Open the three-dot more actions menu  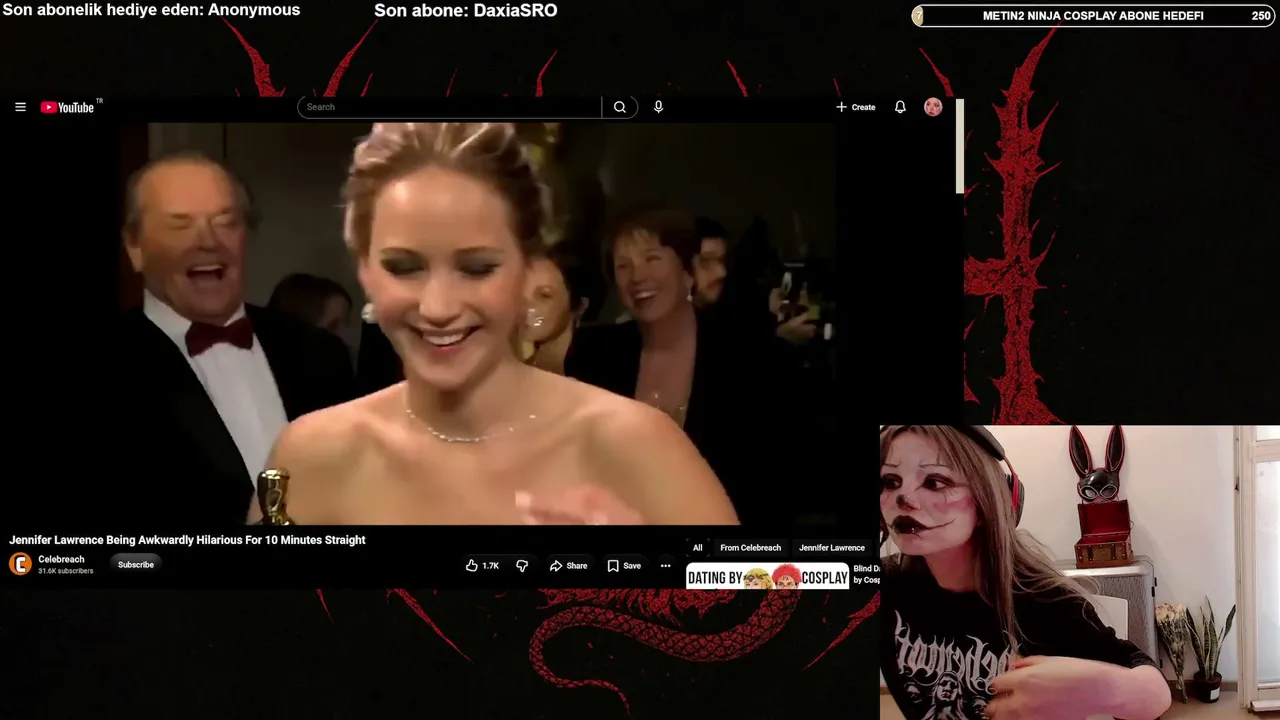665,566
